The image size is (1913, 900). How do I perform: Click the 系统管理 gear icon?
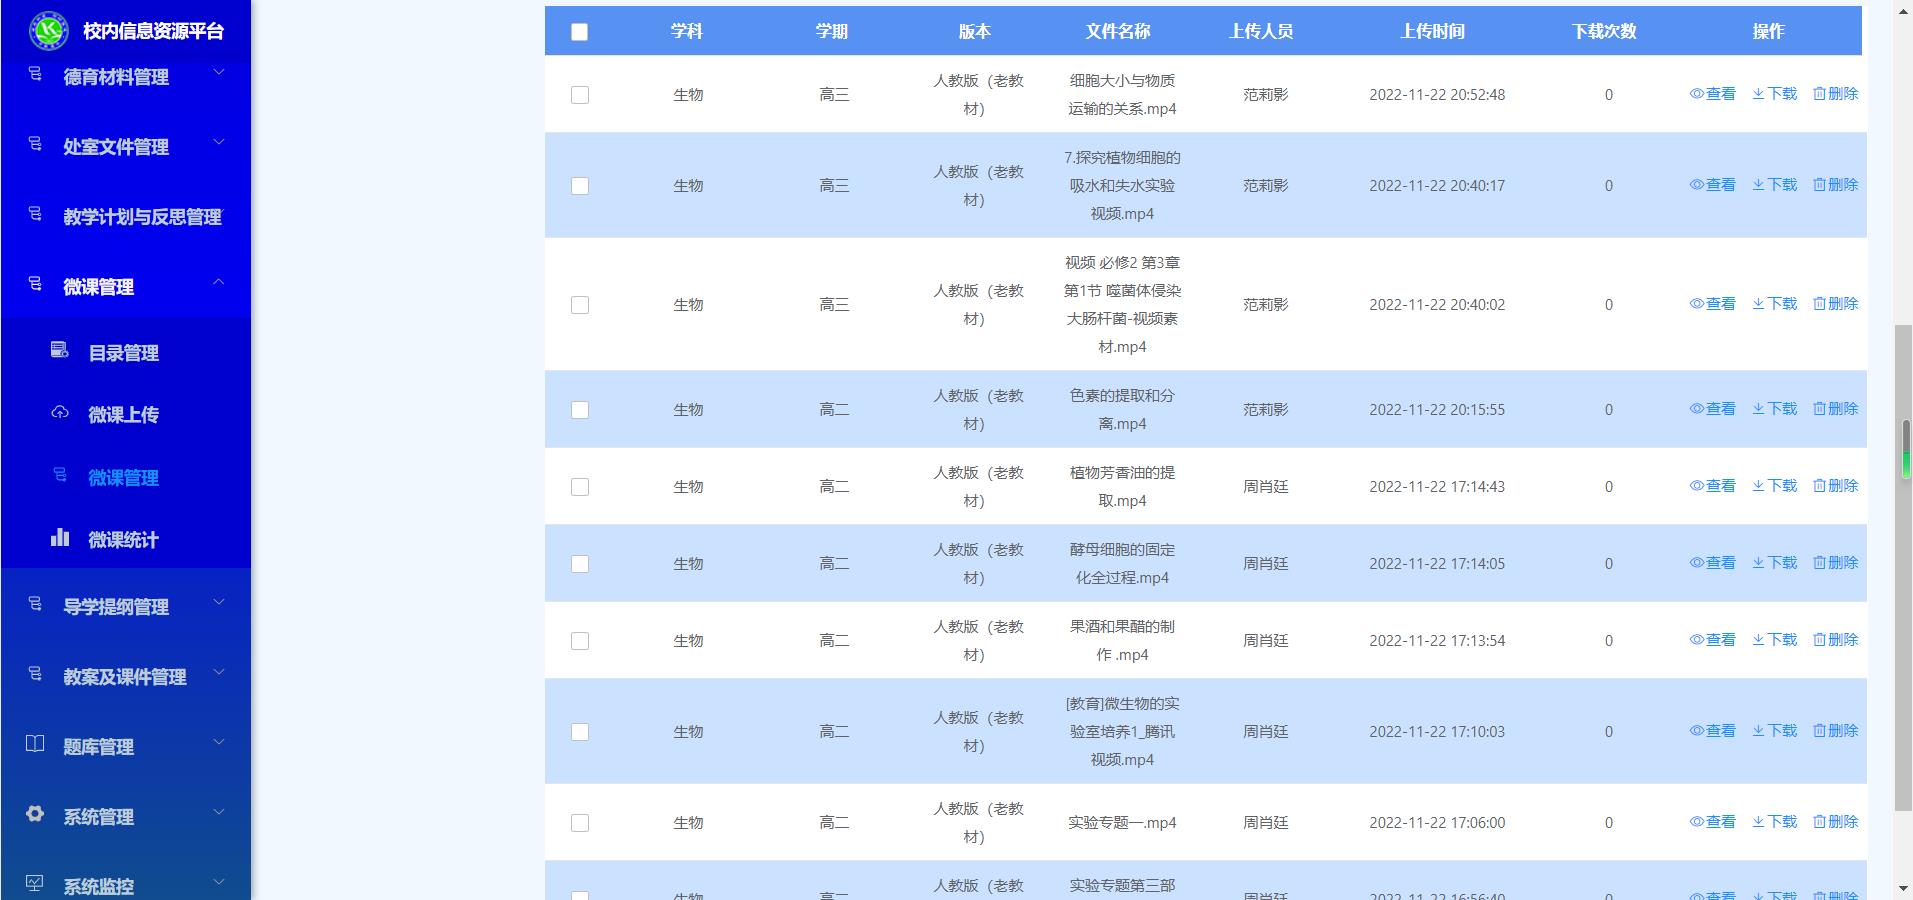(x=35, y=814)
